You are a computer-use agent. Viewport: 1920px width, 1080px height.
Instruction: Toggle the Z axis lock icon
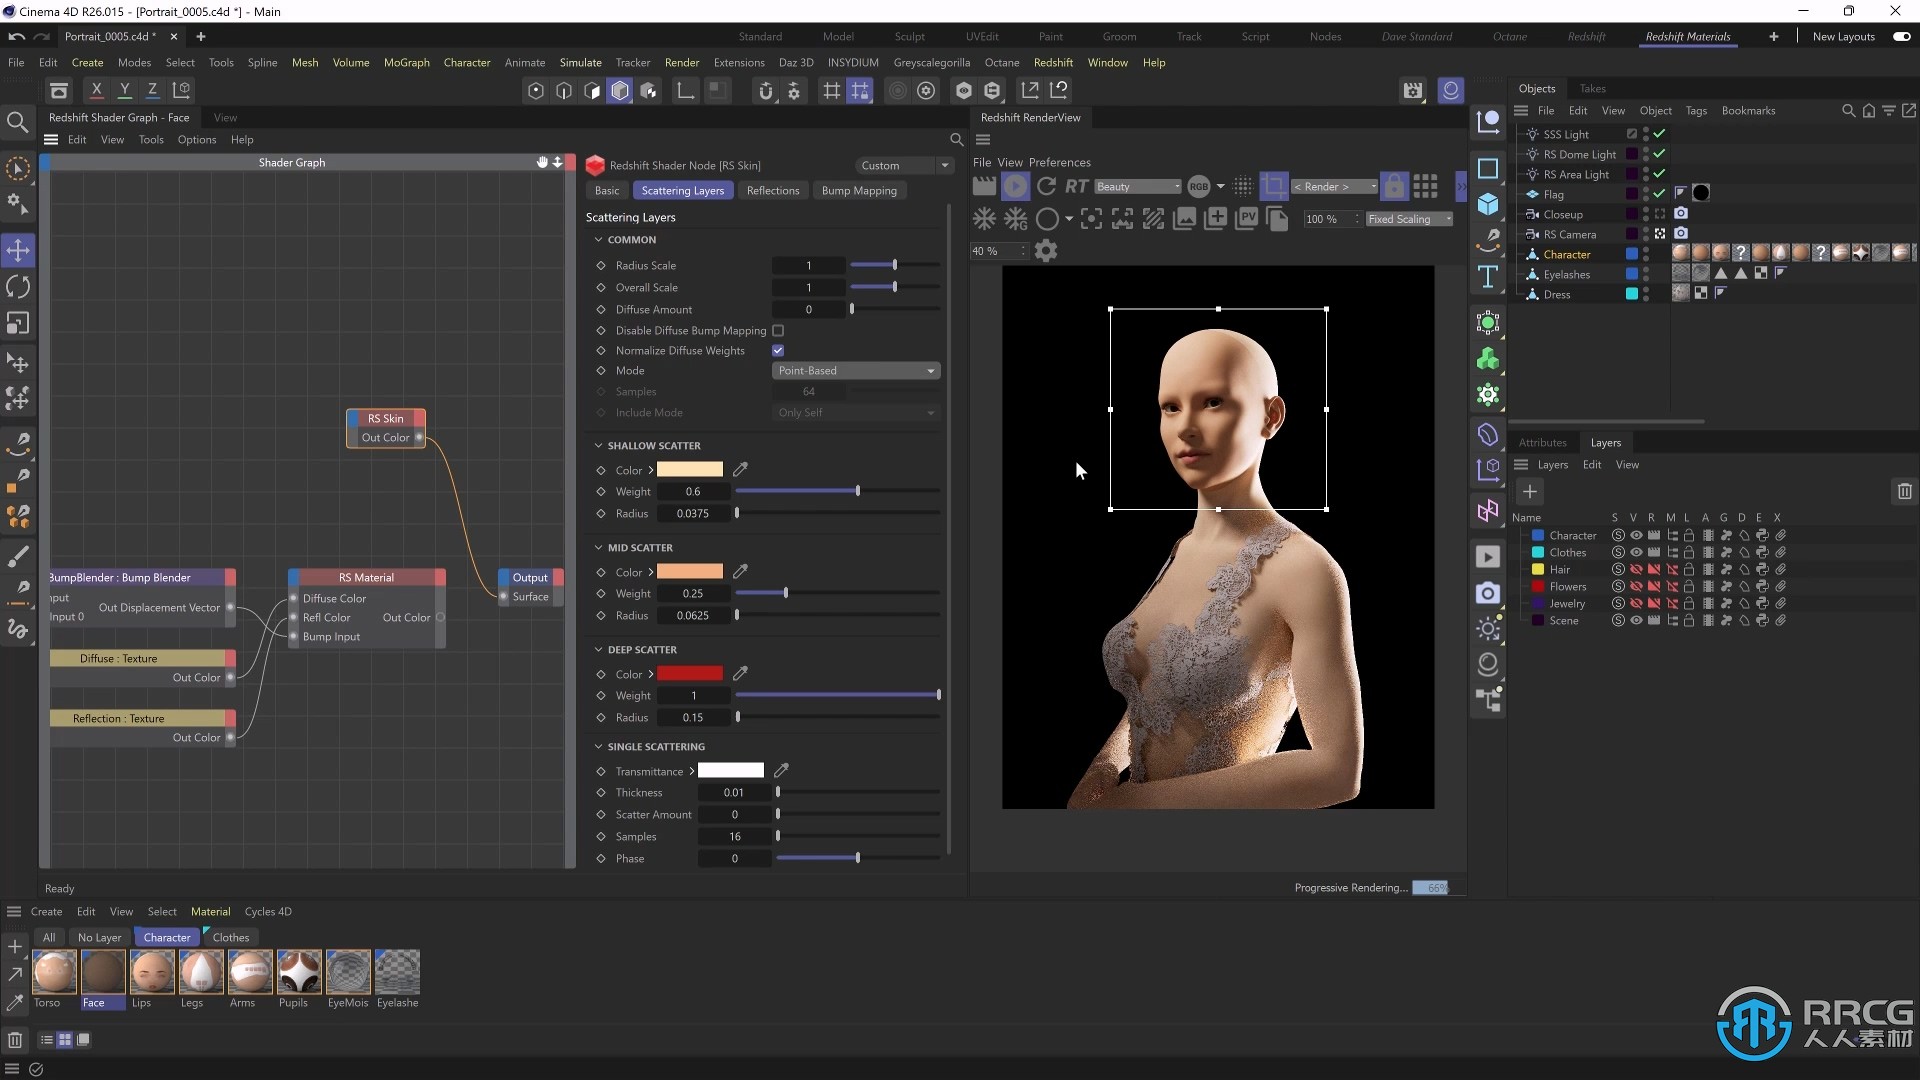[x=152, y=90]
